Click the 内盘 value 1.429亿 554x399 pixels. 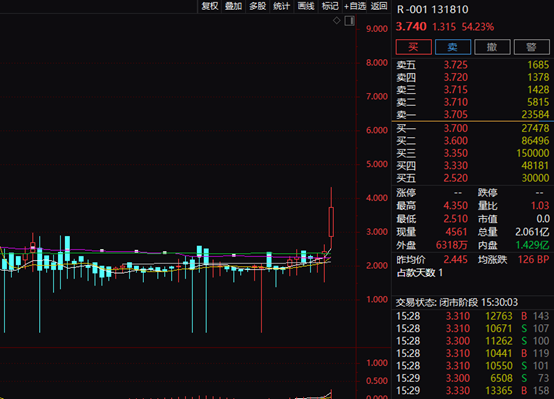[532, 245]
